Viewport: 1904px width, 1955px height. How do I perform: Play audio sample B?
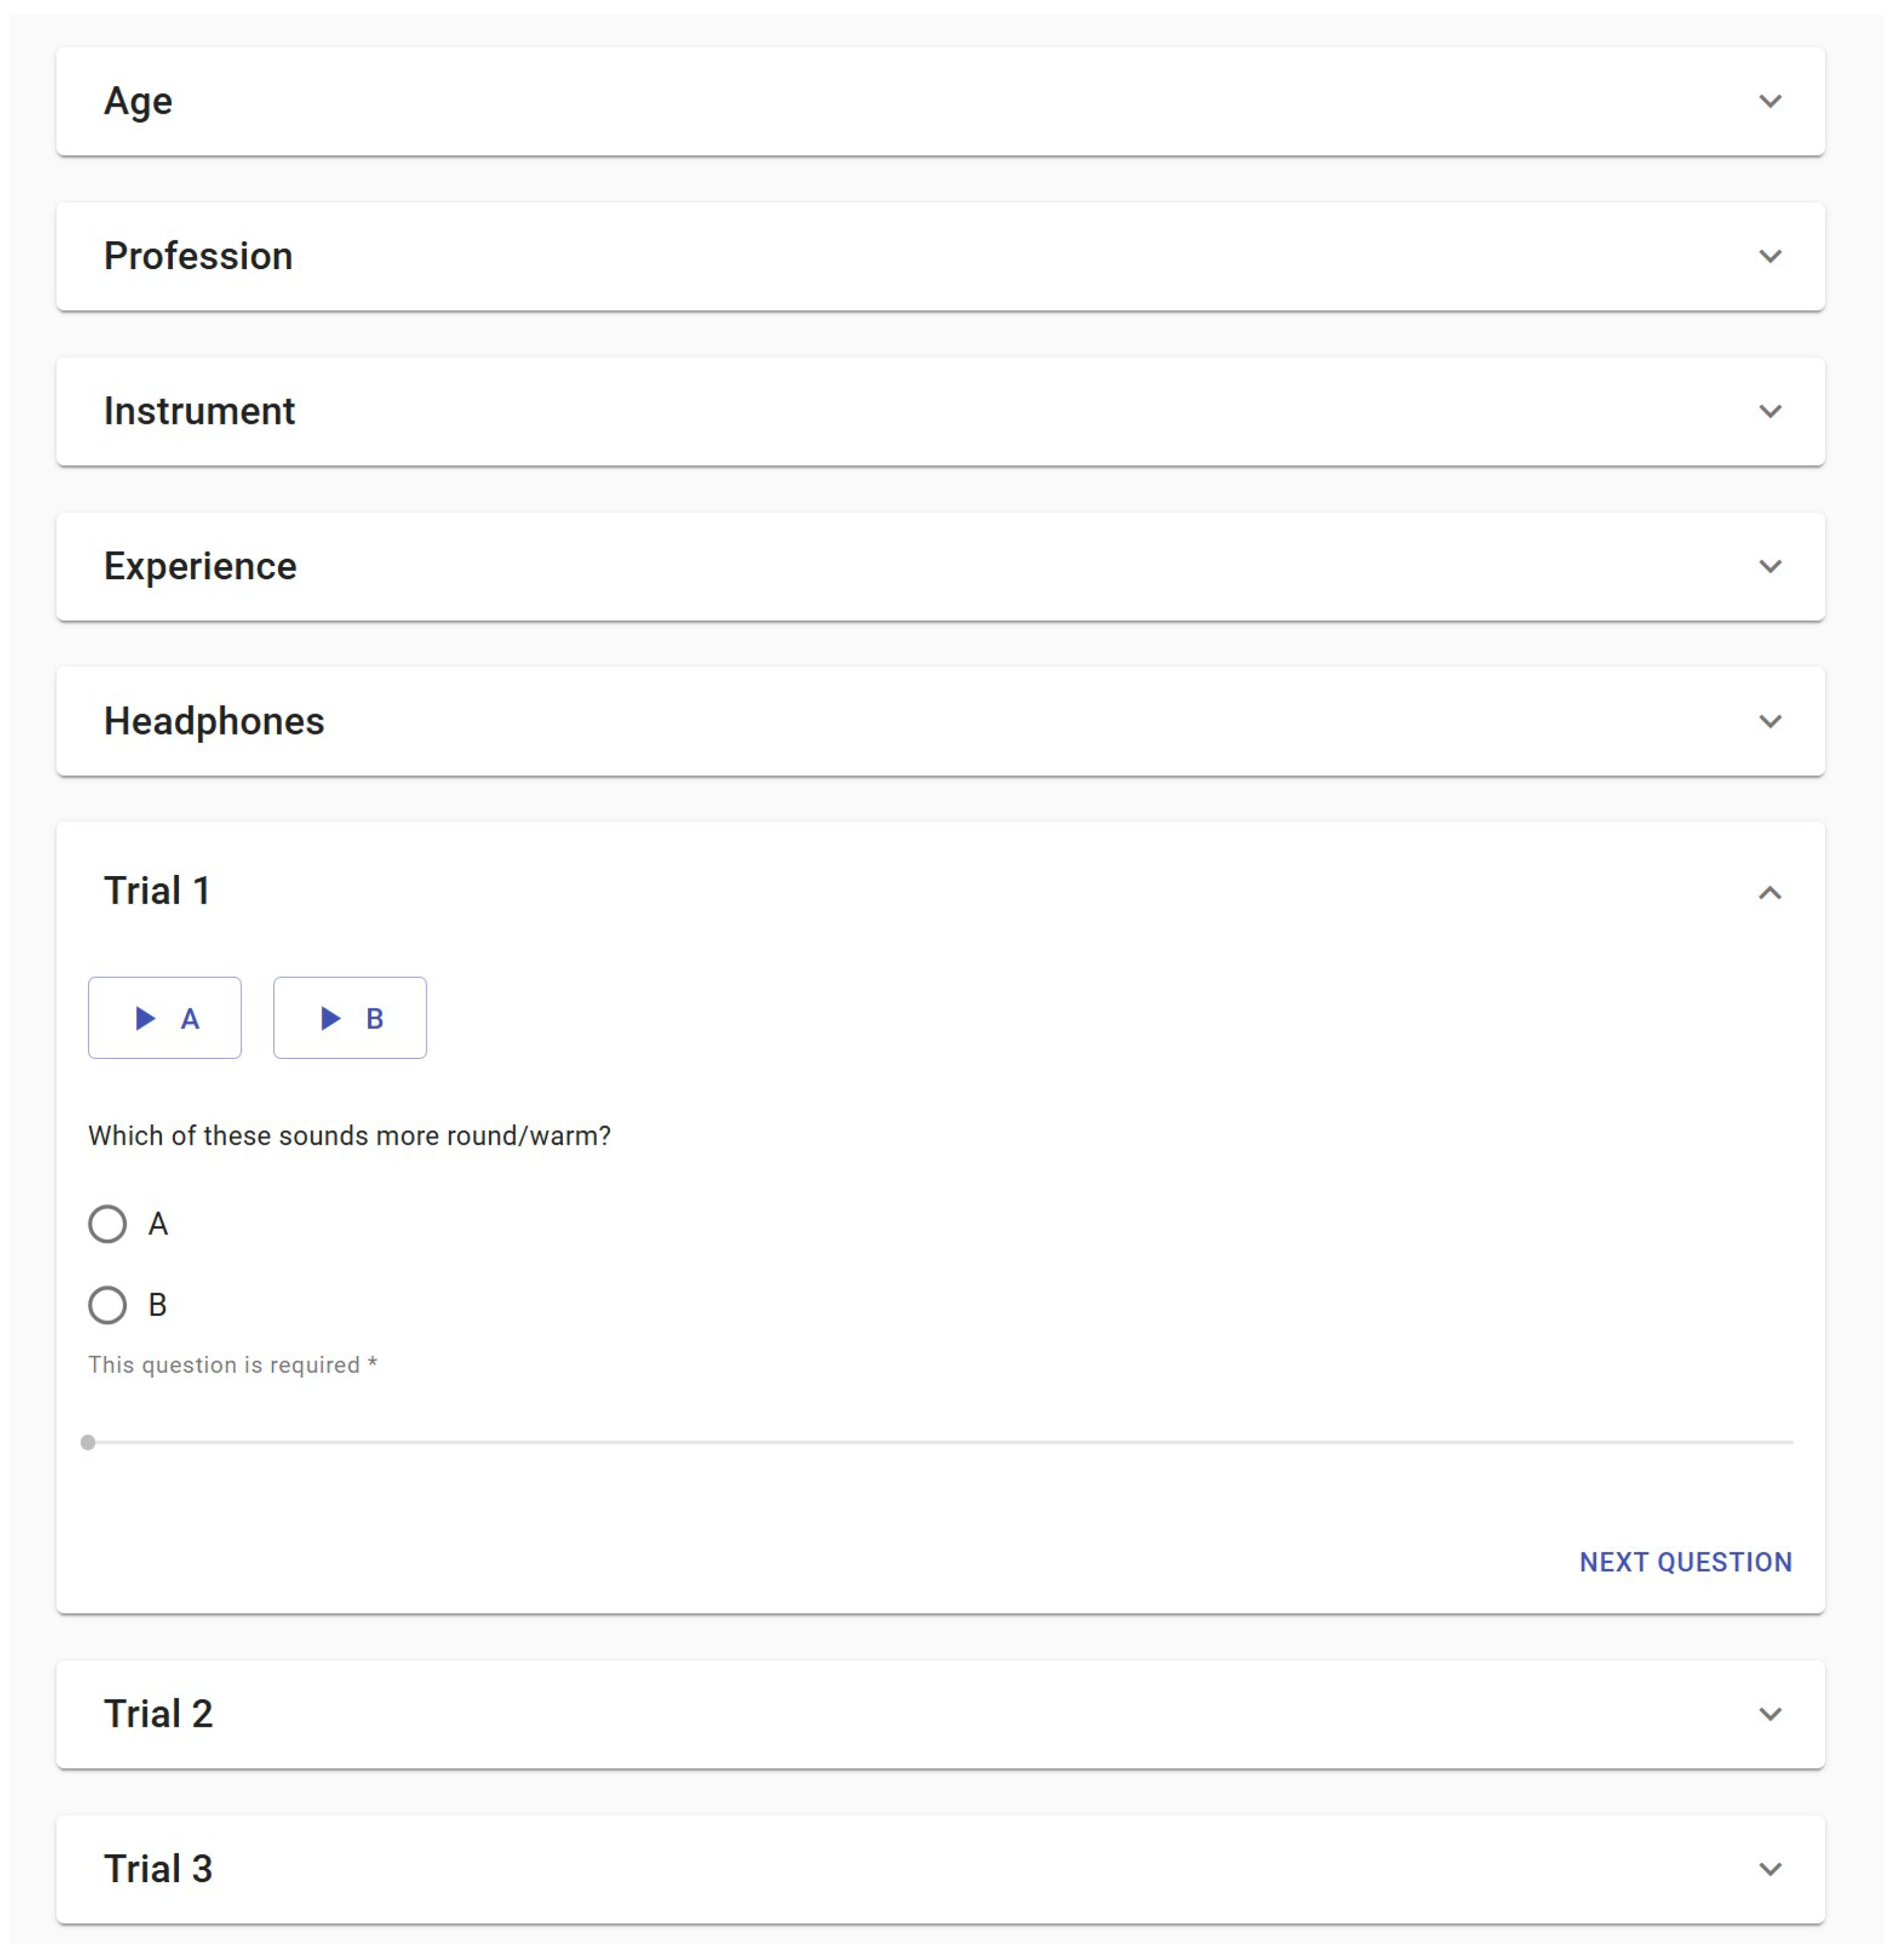point(350,1018)
